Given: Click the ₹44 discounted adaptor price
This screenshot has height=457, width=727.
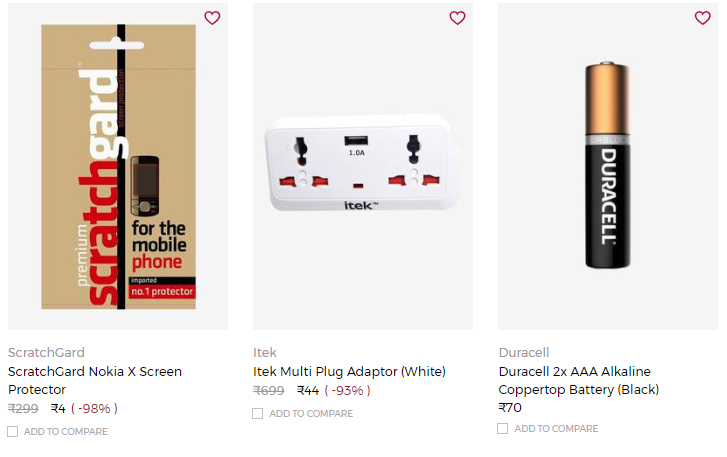Looking at the screenshot, I should click(x=308, y=391).
